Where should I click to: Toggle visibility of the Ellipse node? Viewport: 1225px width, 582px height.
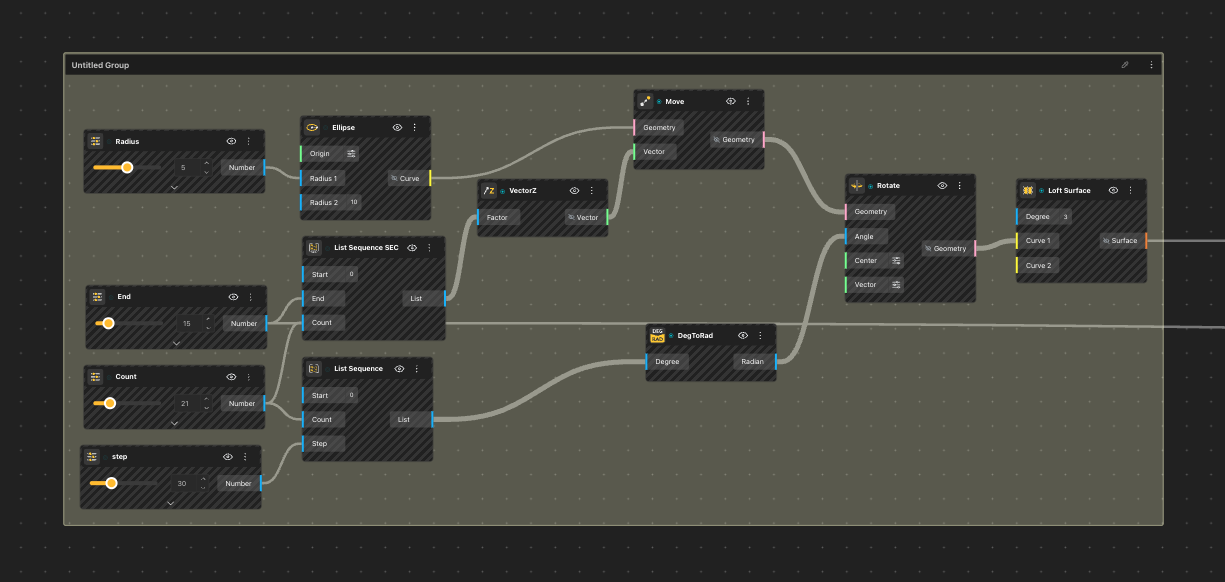(397, 128)
